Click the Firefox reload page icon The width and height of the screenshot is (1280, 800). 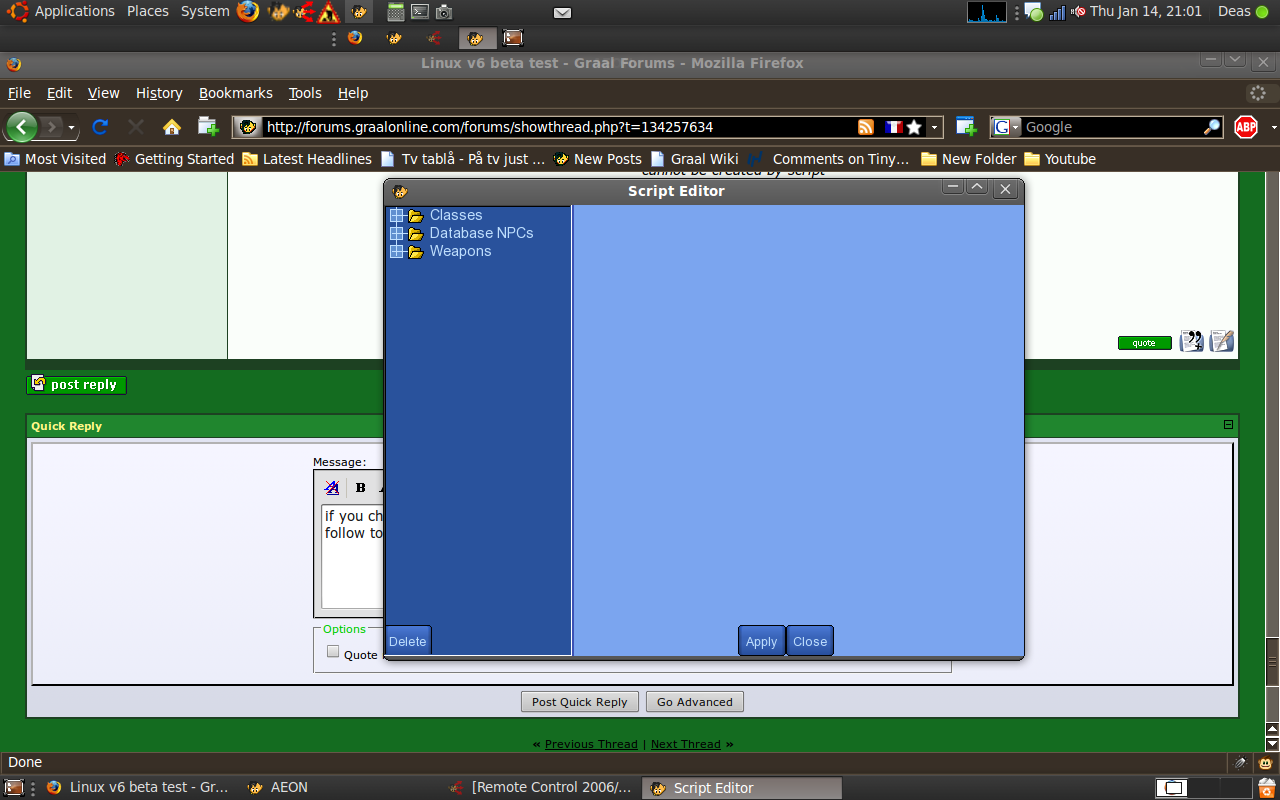pos(100,127)
